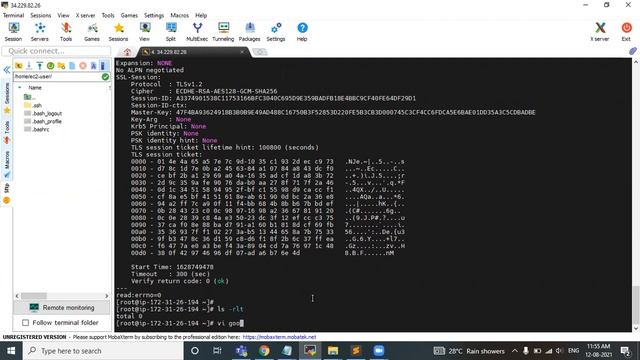The image size is (640, 360).
Task: Switch to Tools vertical sidebar tab
Action: pos(7,132)
